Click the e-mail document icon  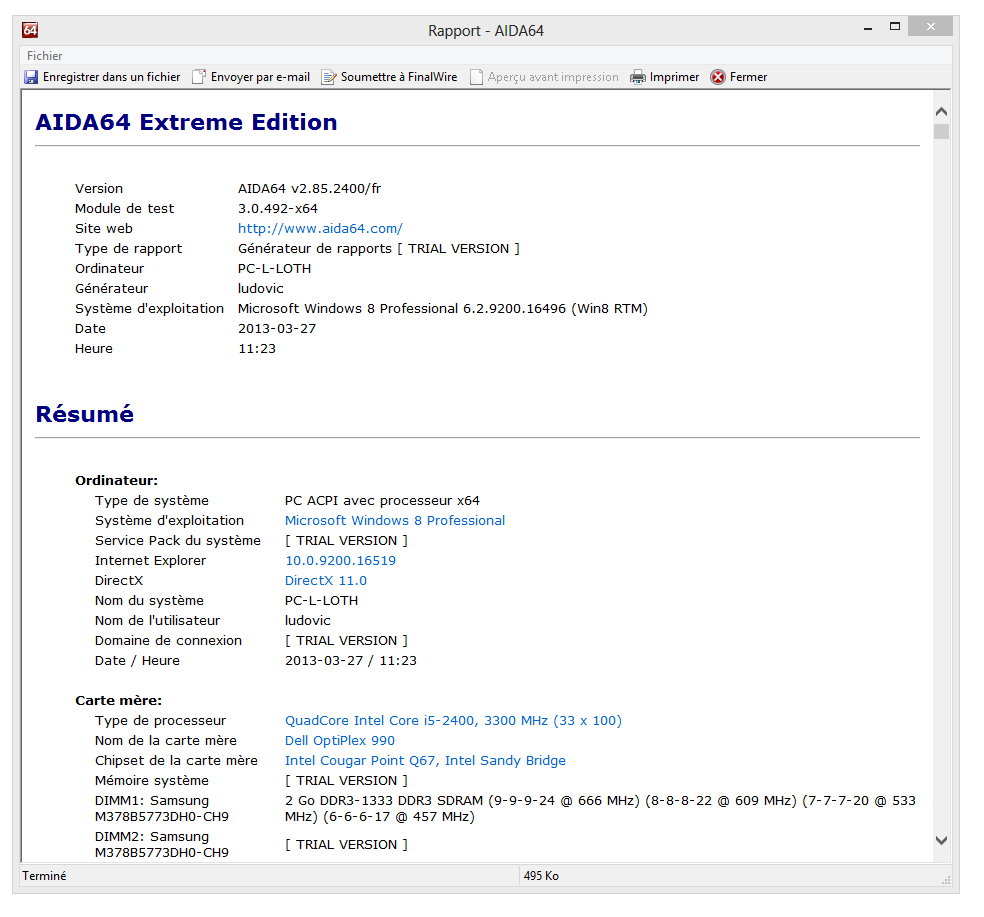pos(199,77)
